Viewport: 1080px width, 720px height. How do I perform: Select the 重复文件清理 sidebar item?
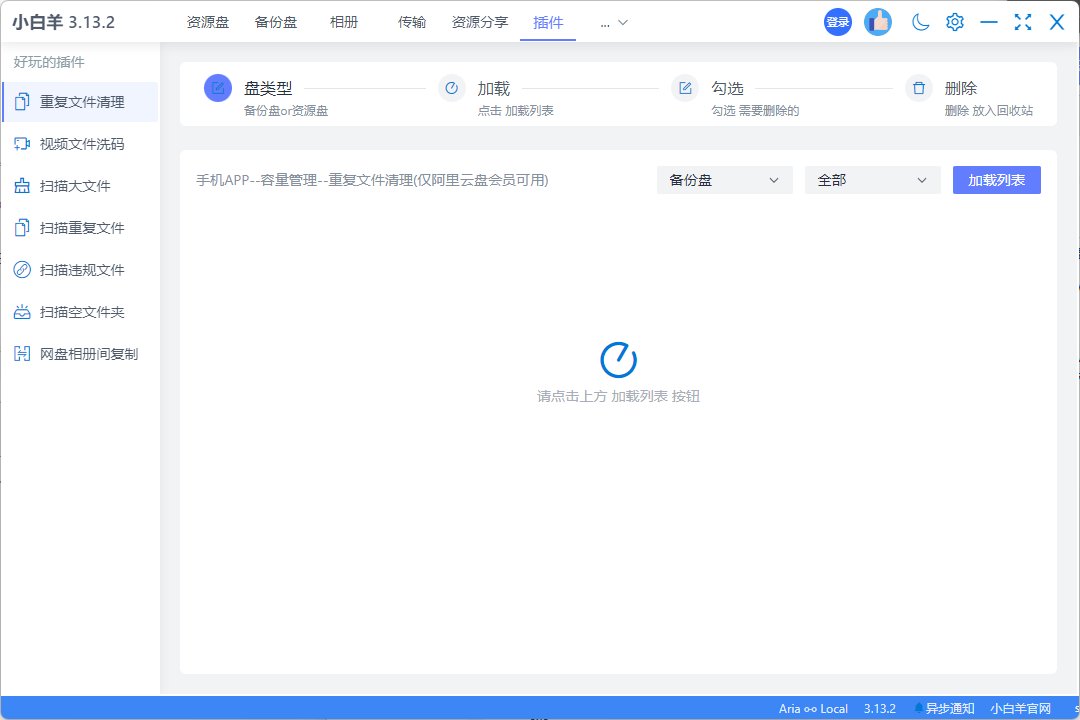pyautogui.click(x=81, y=102)
